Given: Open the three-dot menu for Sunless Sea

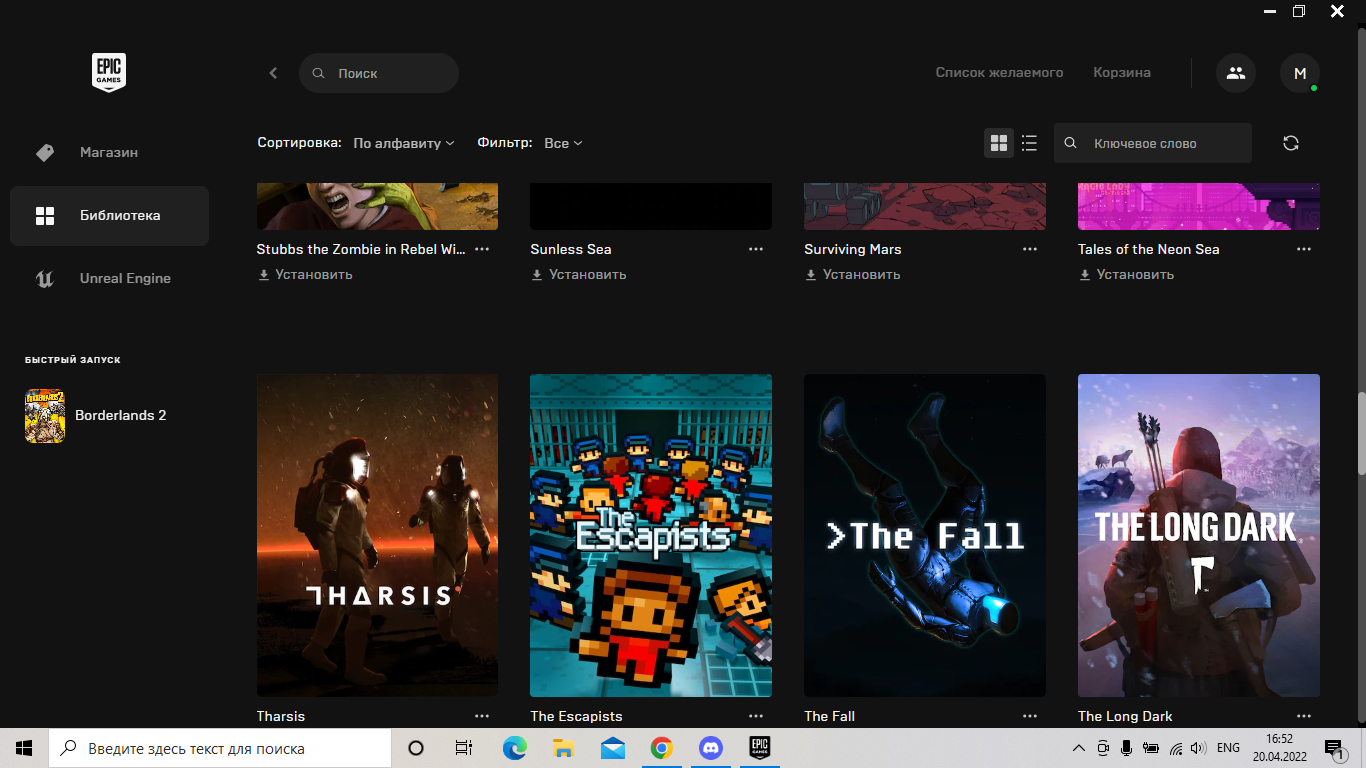Looking at the screenshot, I should (x=756, y=249).
